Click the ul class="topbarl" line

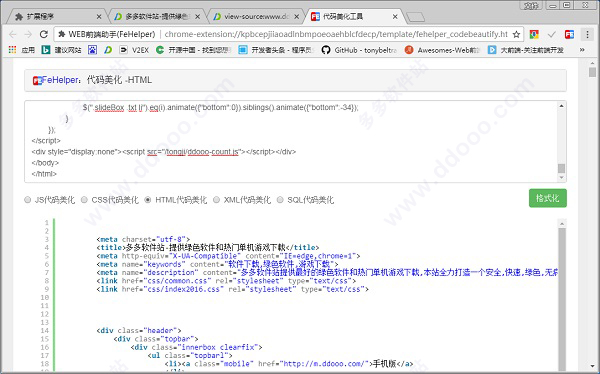point(190,355)
